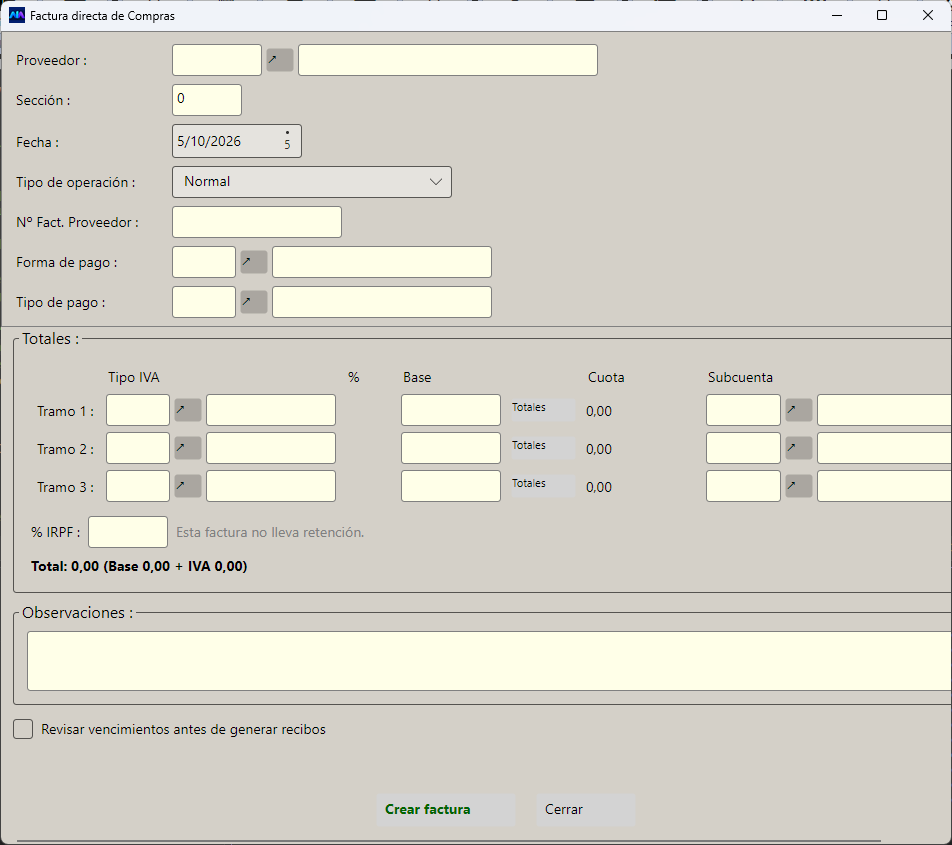
Task: Focus the Tipo de pago code field
Action: (204, 302)
